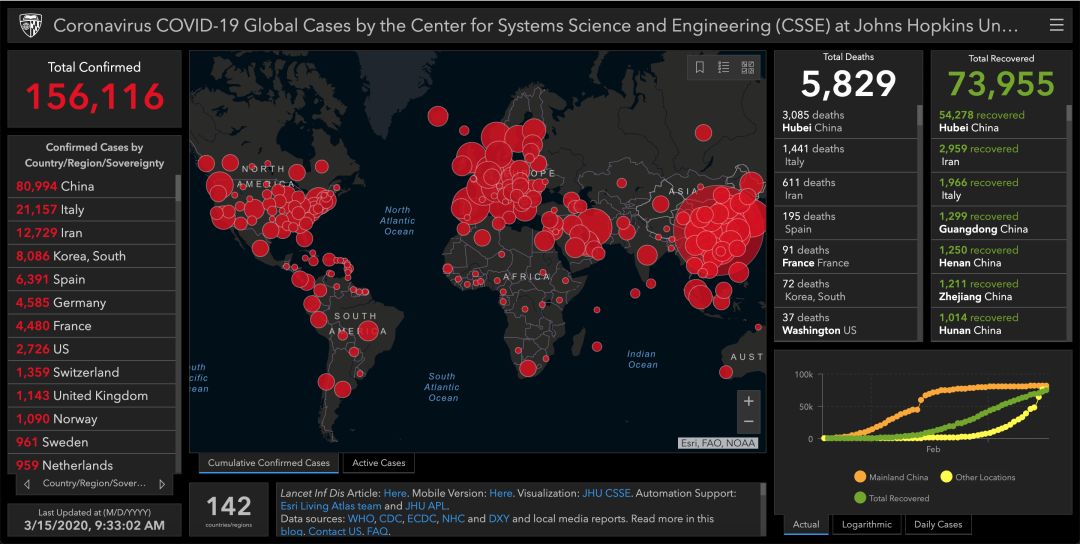Open the JHU CSSE visualization link
This screenshot has width=1080, height=544.
[606, 493]
